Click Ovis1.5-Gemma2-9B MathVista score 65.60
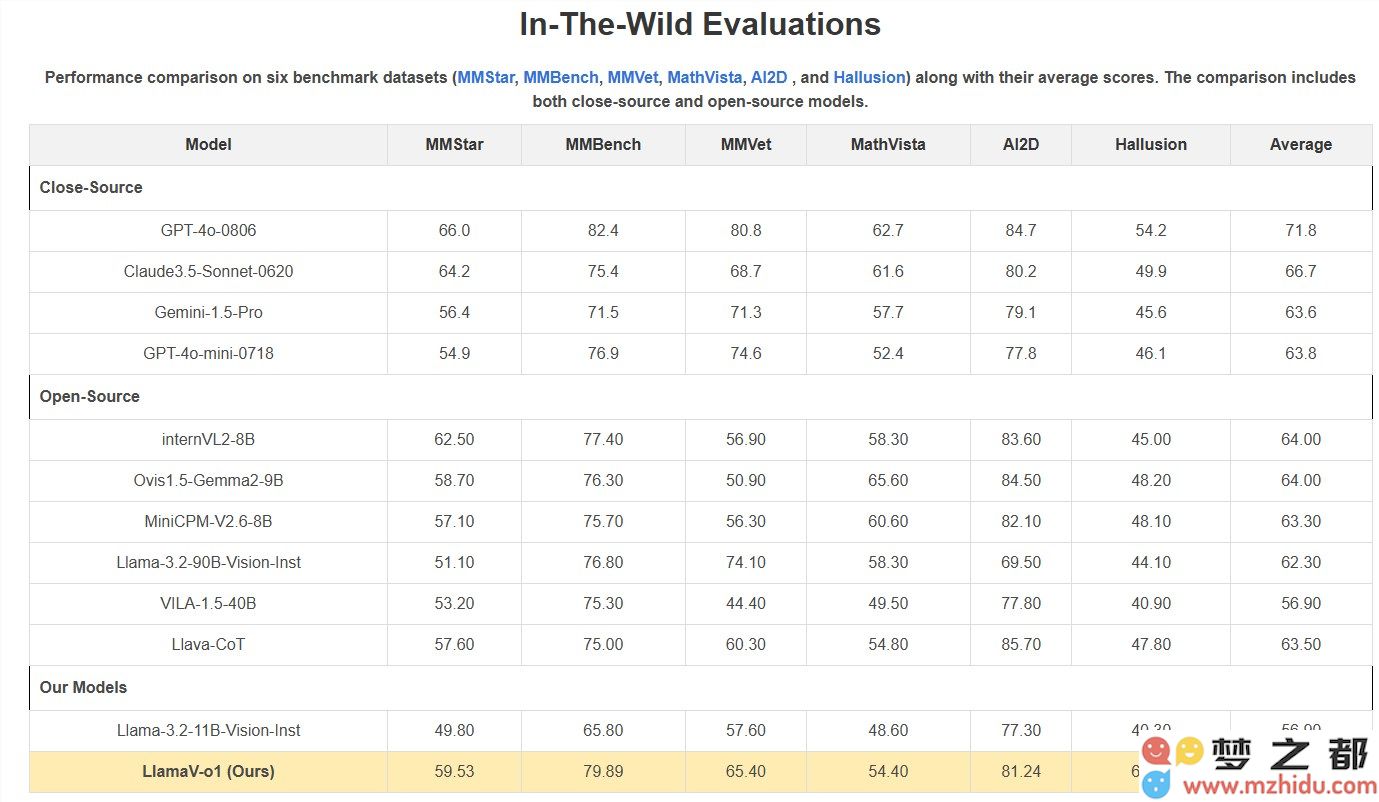 click(x=888, y=480)
